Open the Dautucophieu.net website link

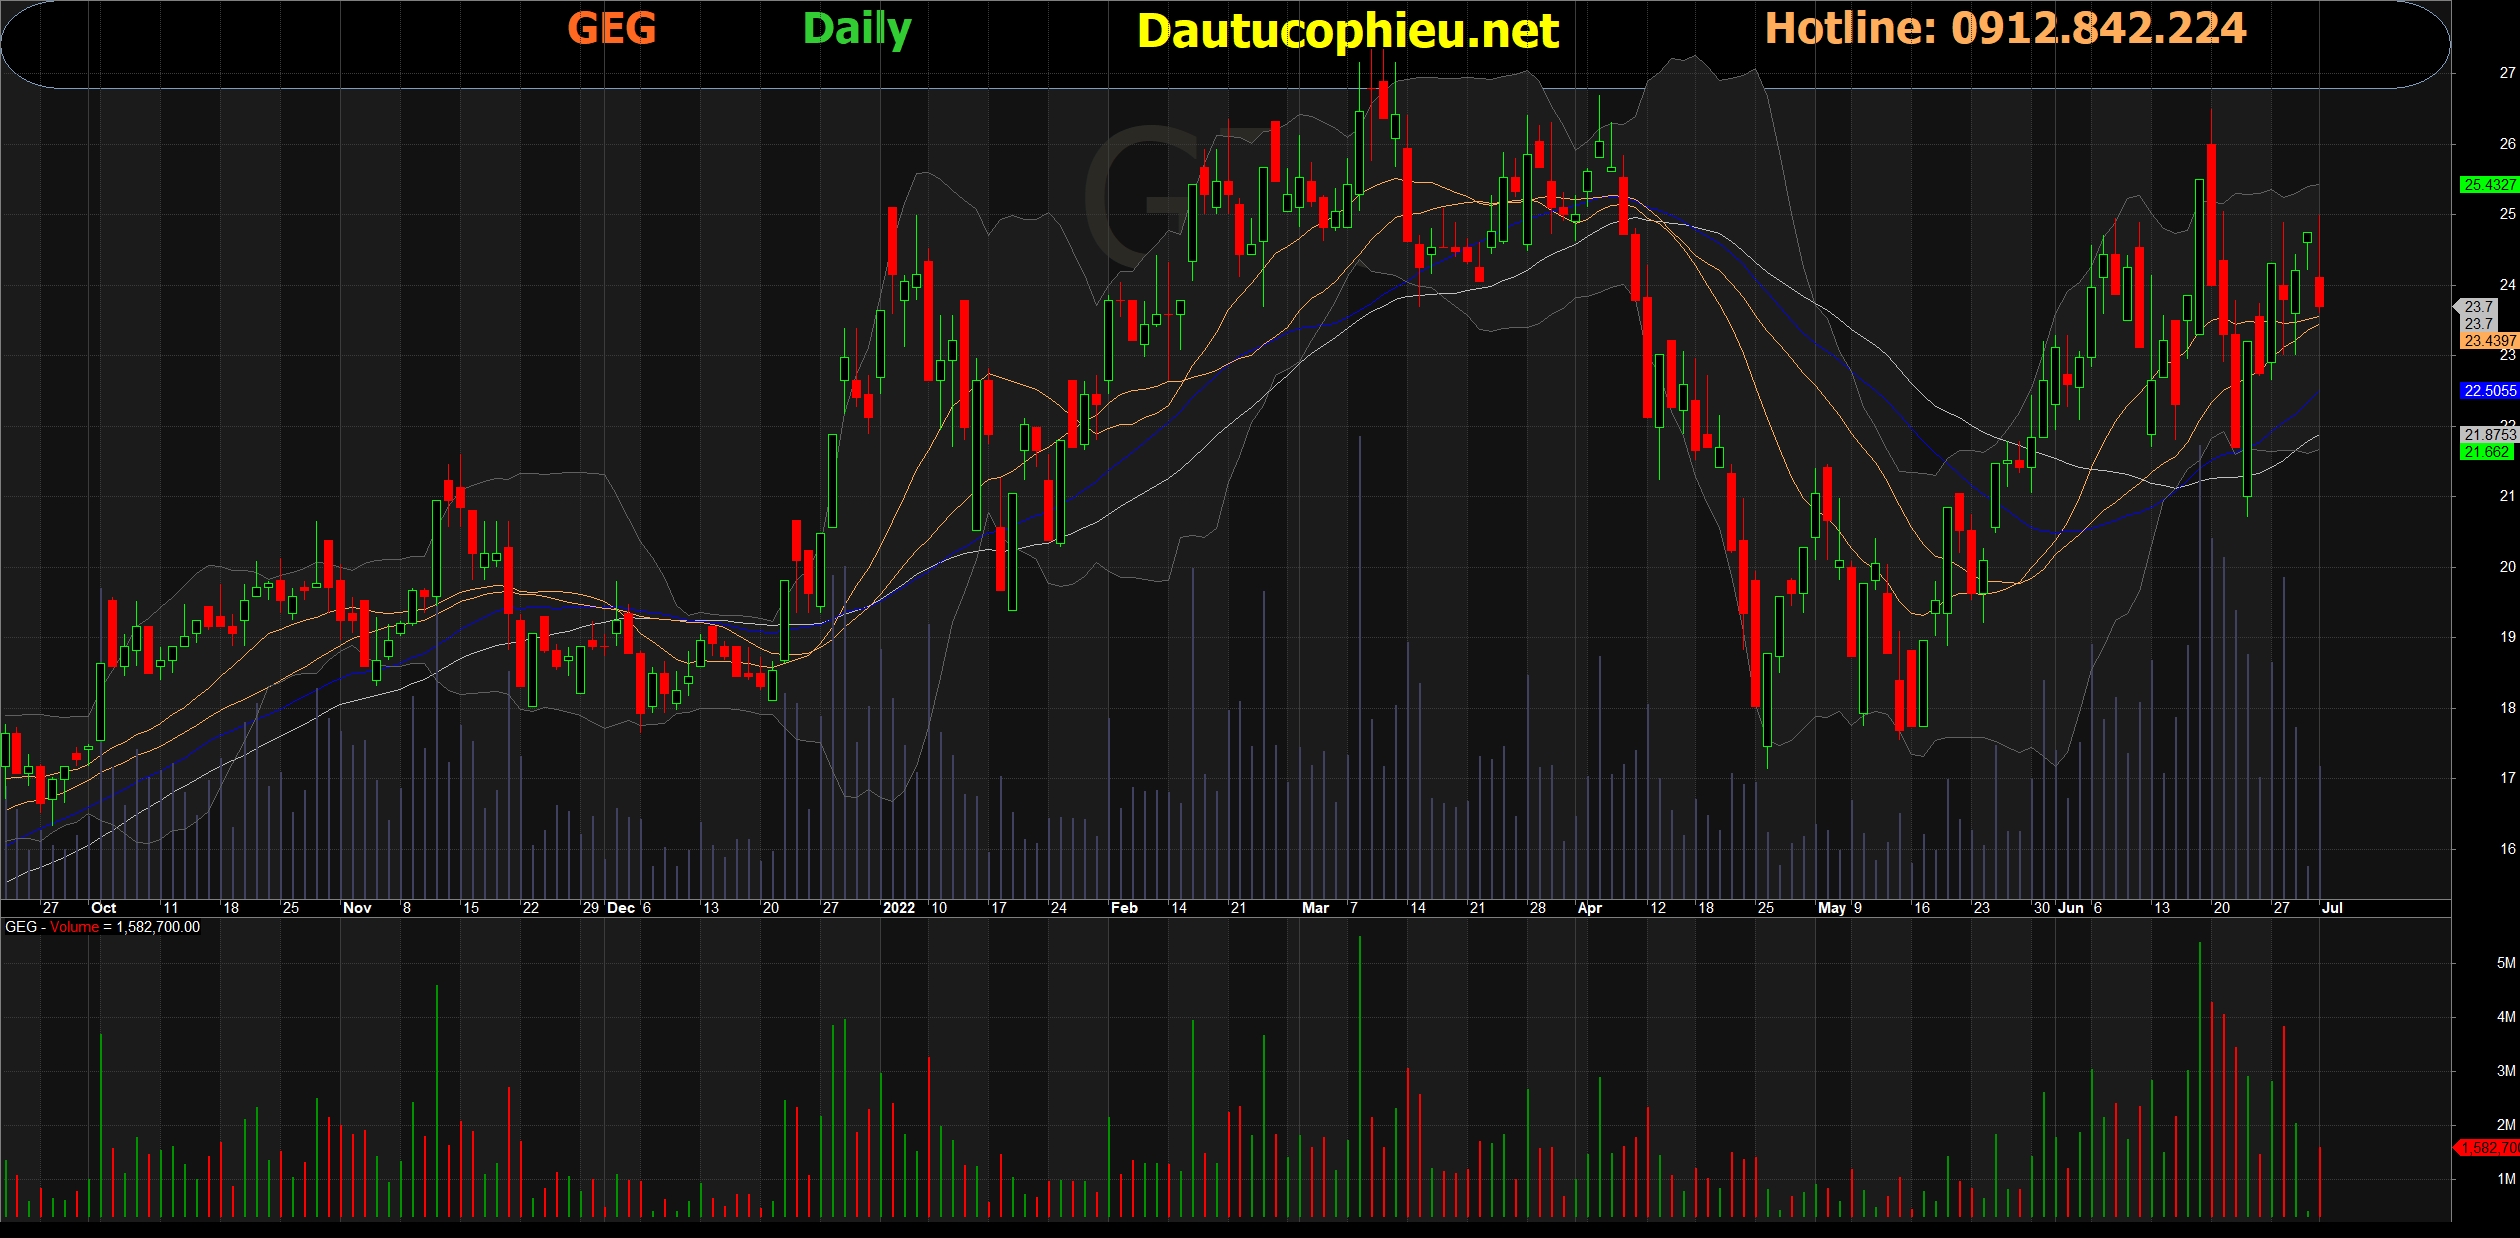click(x=1347, y=32)
